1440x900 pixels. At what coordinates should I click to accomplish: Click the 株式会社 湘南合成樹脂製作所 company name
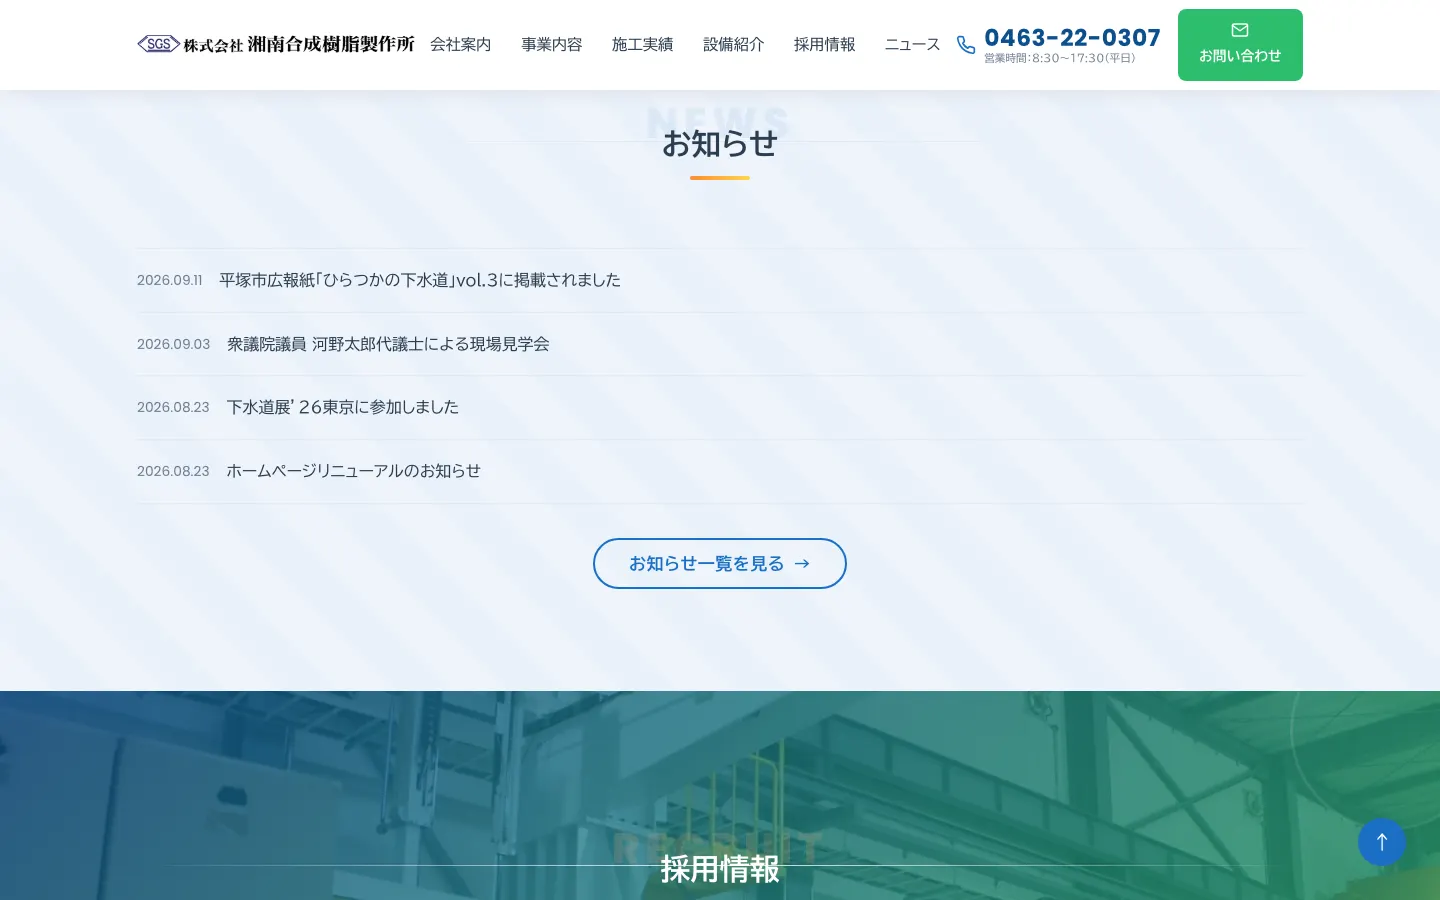[299, 44]
